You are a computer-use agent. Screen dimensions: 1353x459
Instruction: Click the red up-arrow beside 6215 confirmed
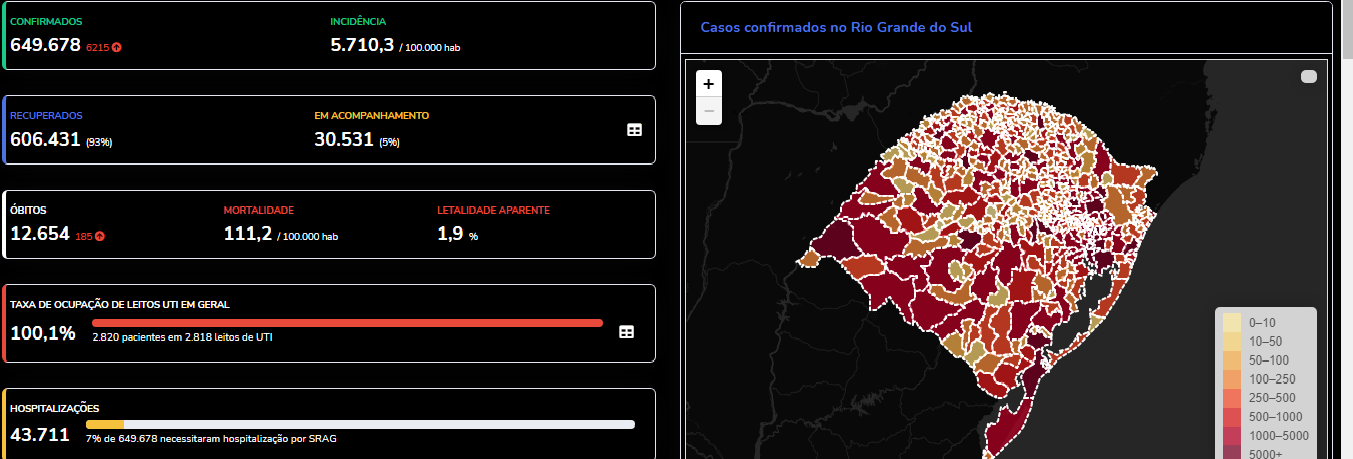tap(117, 47)
